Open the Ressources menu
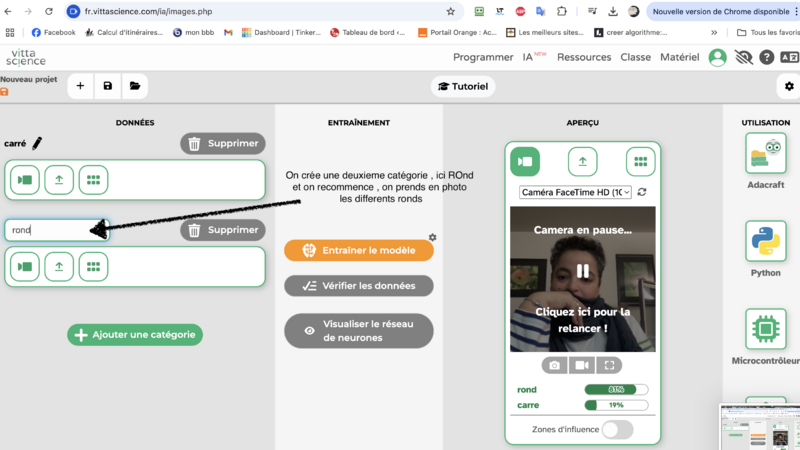 584,57
